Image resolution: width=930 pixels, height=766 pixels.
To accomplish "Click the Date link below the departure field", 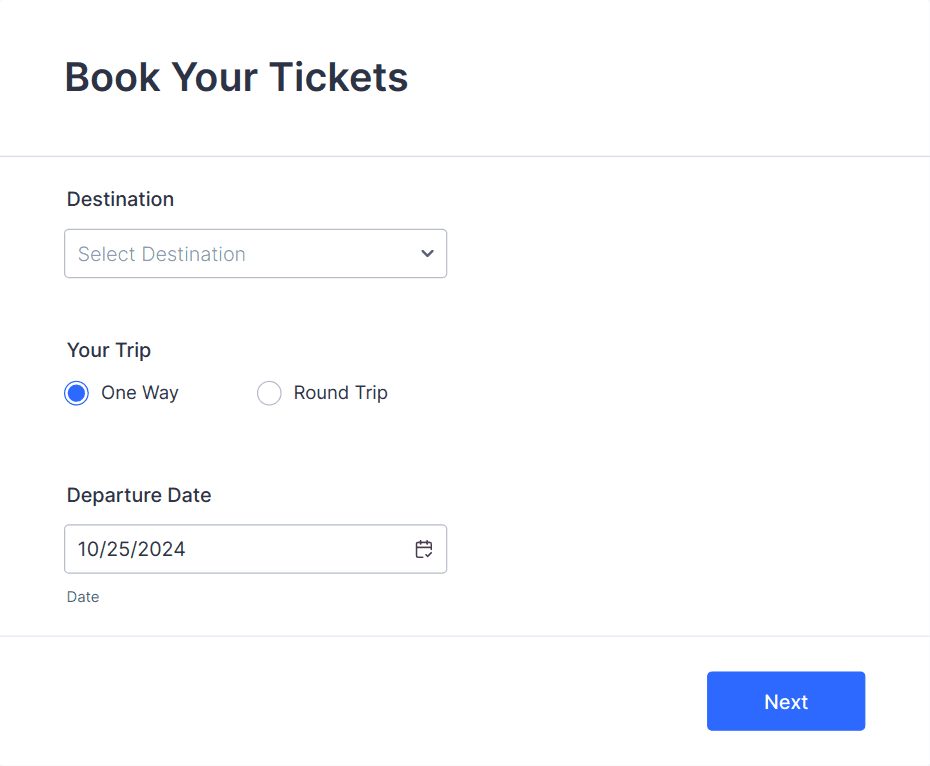I will (x=83, y=596).
